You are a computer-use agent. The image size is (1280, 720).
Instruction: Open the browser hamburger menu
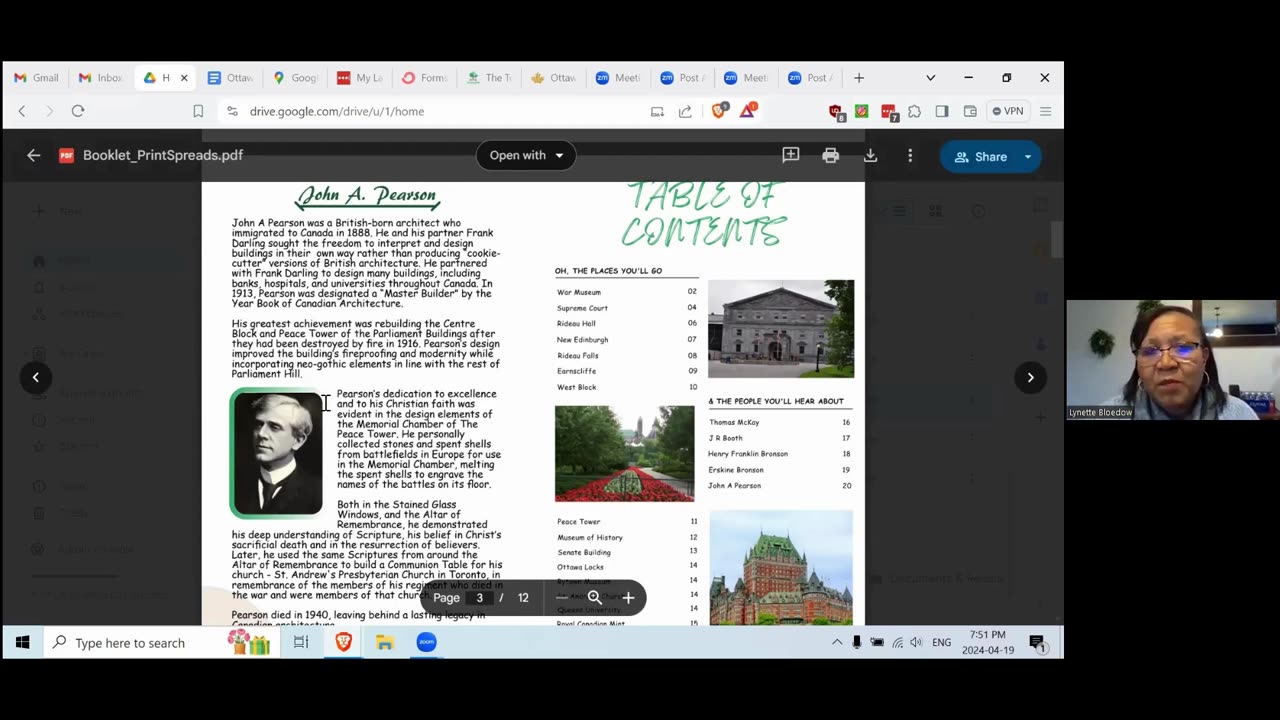coord(1045,111)
